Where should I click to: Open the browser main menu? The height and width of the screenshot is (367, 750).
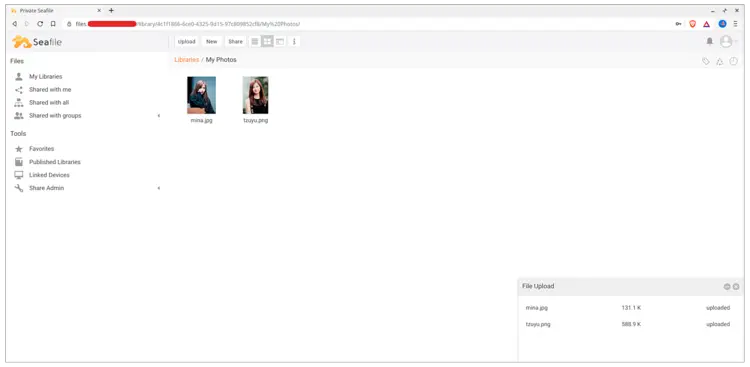point(736,23)
